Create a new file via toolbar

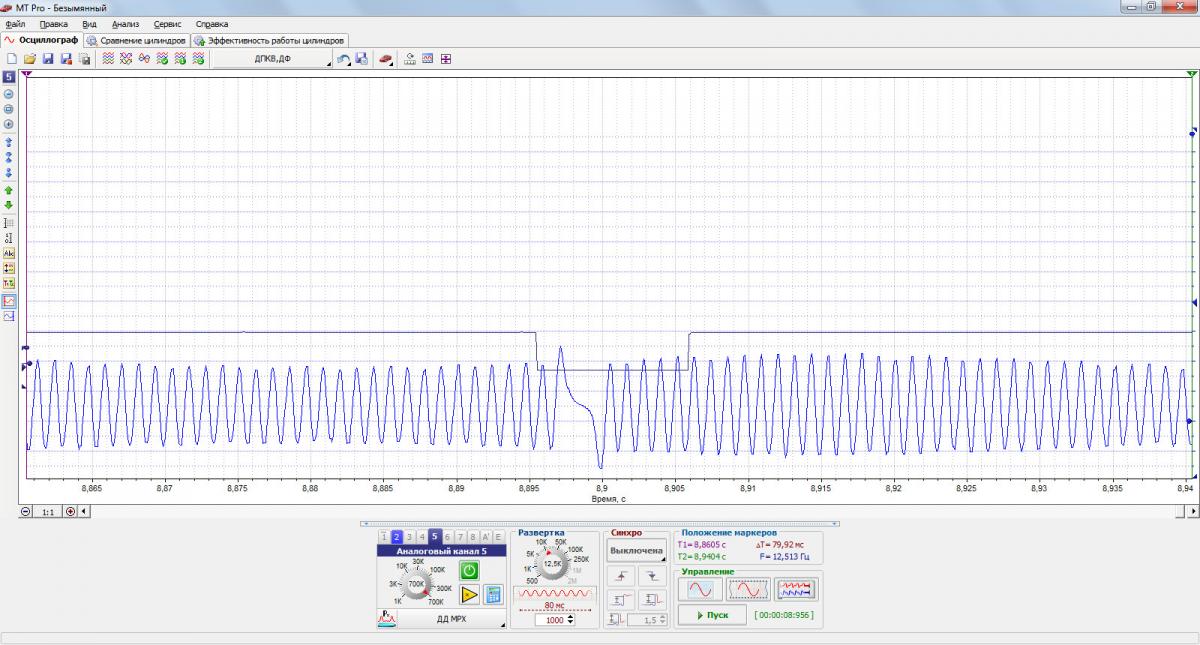pyautogui.click(x=12, y=59)
